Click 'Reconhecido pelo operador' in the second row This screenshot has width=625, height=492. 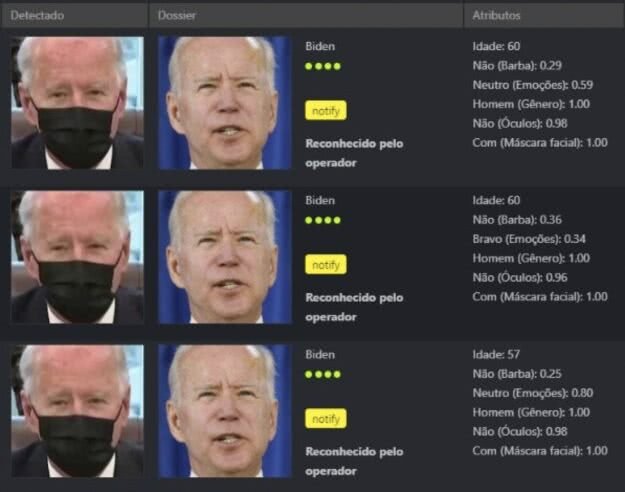tap(354, 307)
